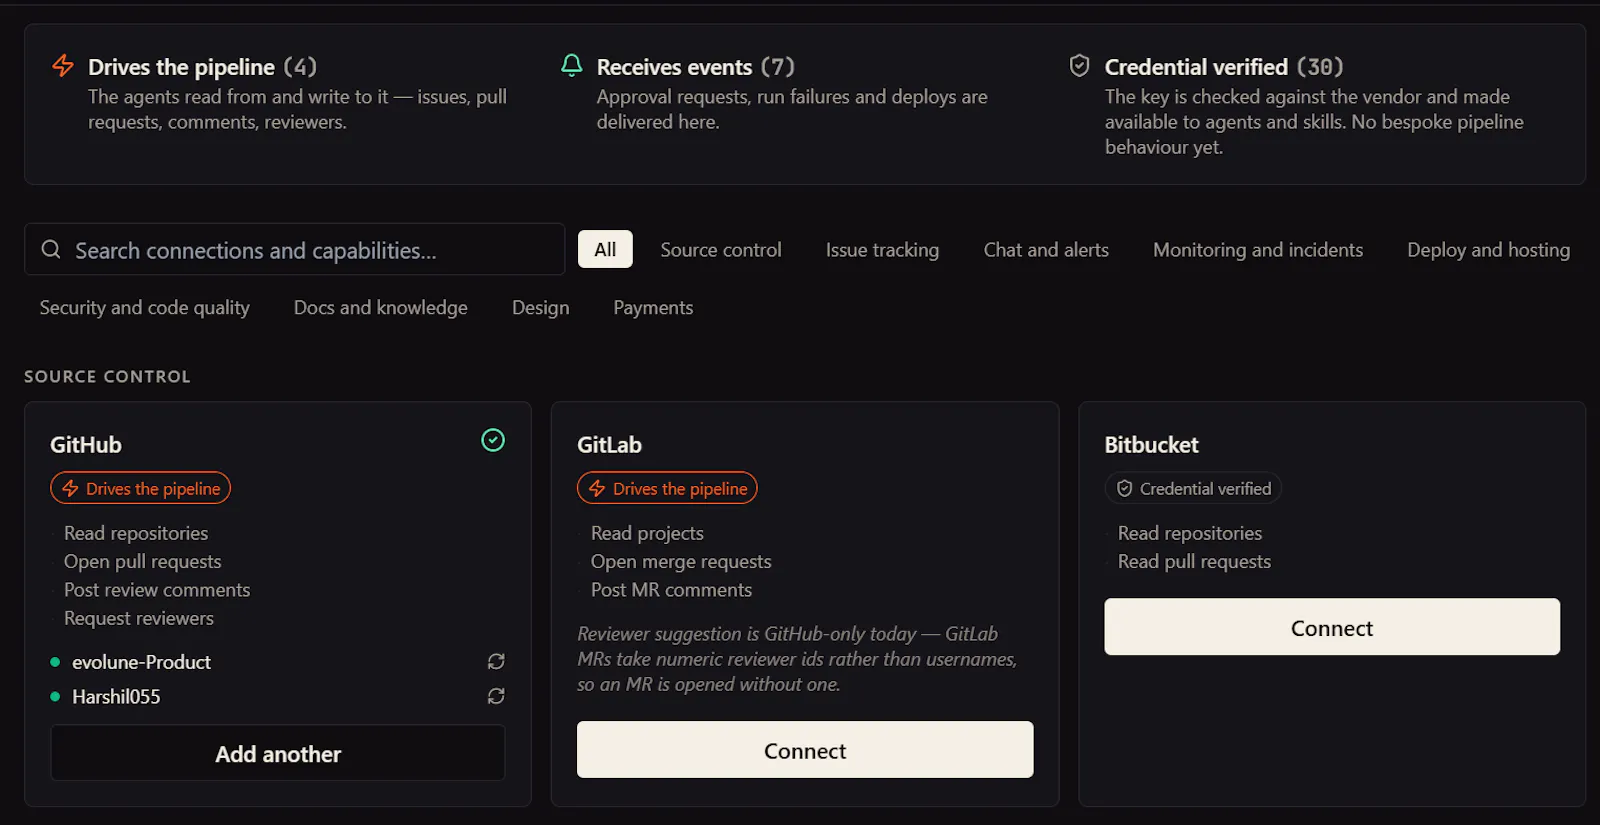This screenshot has width=1600, height=825.
Task: Open Monitoring and incidents filter
Action: pyautogui.click(x=1258, y=249)
